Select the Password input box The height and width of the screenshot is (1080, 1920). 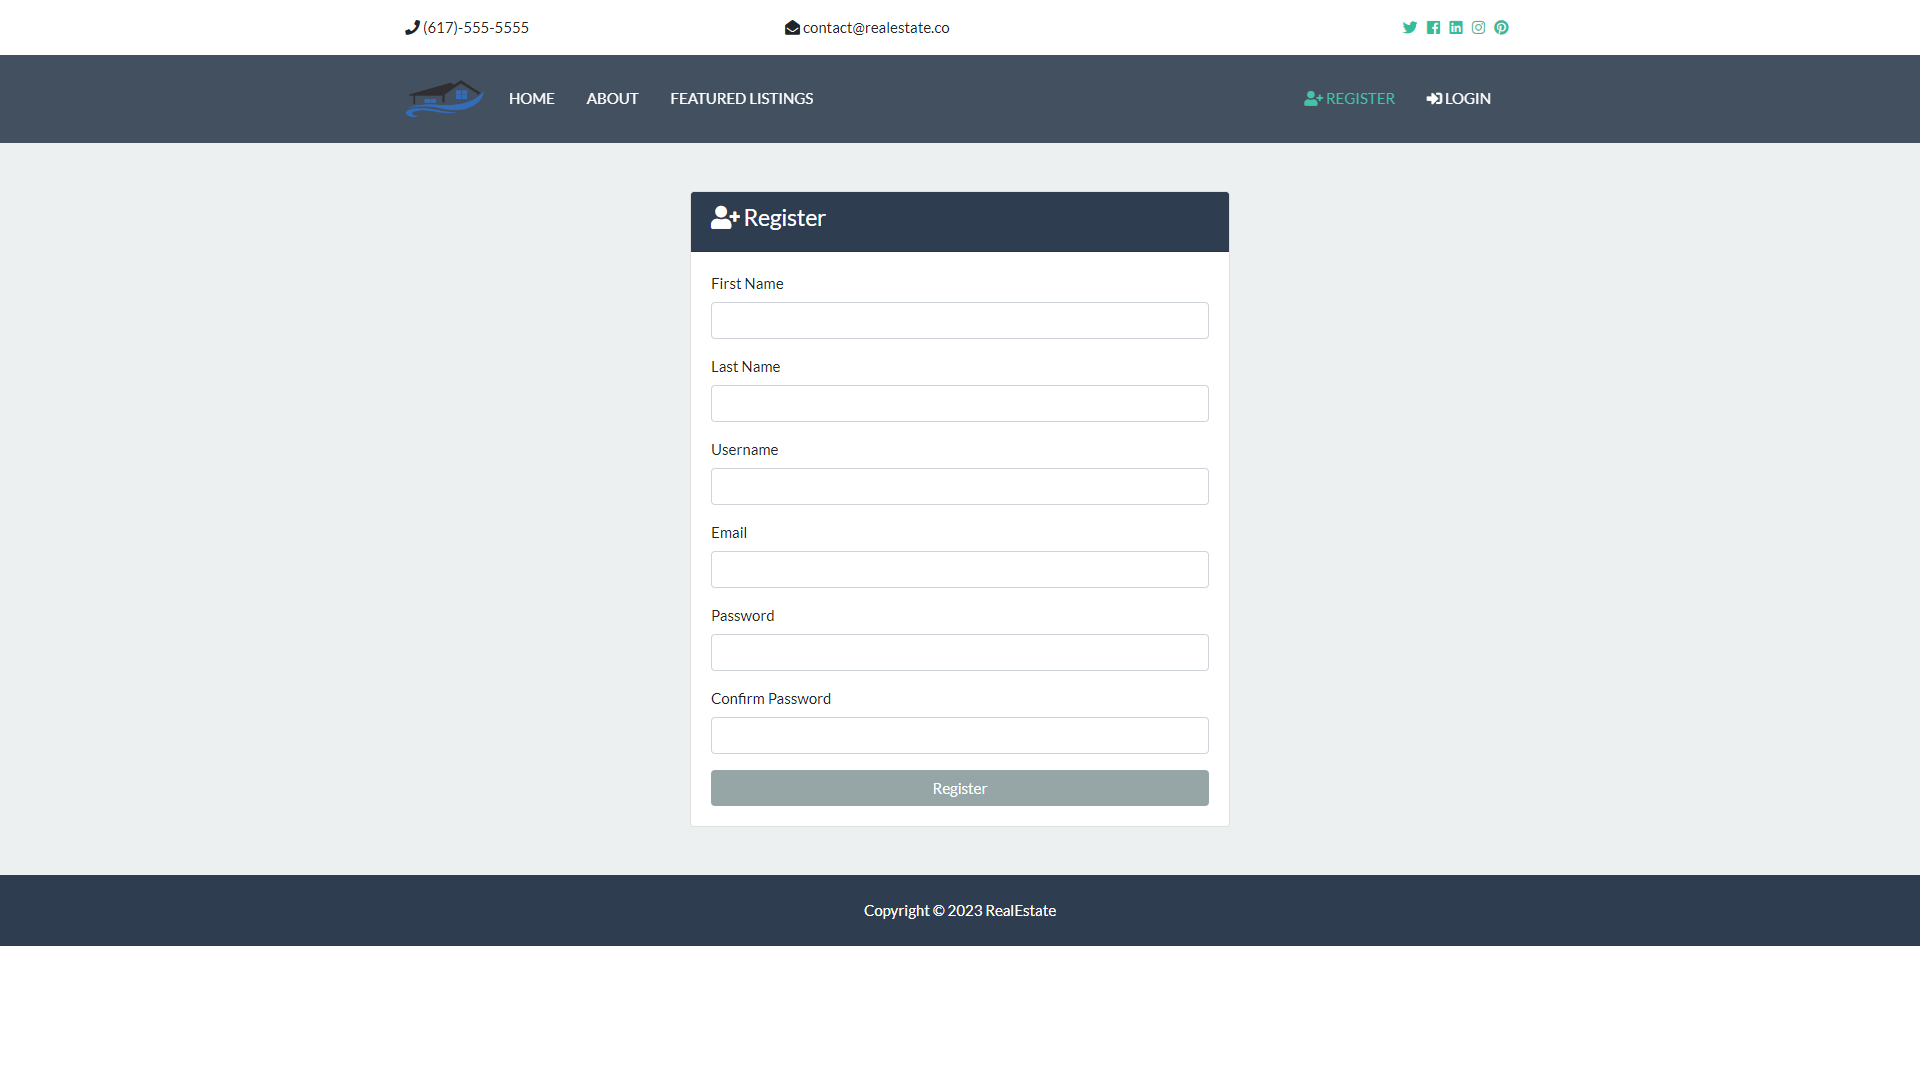point(959,653)
